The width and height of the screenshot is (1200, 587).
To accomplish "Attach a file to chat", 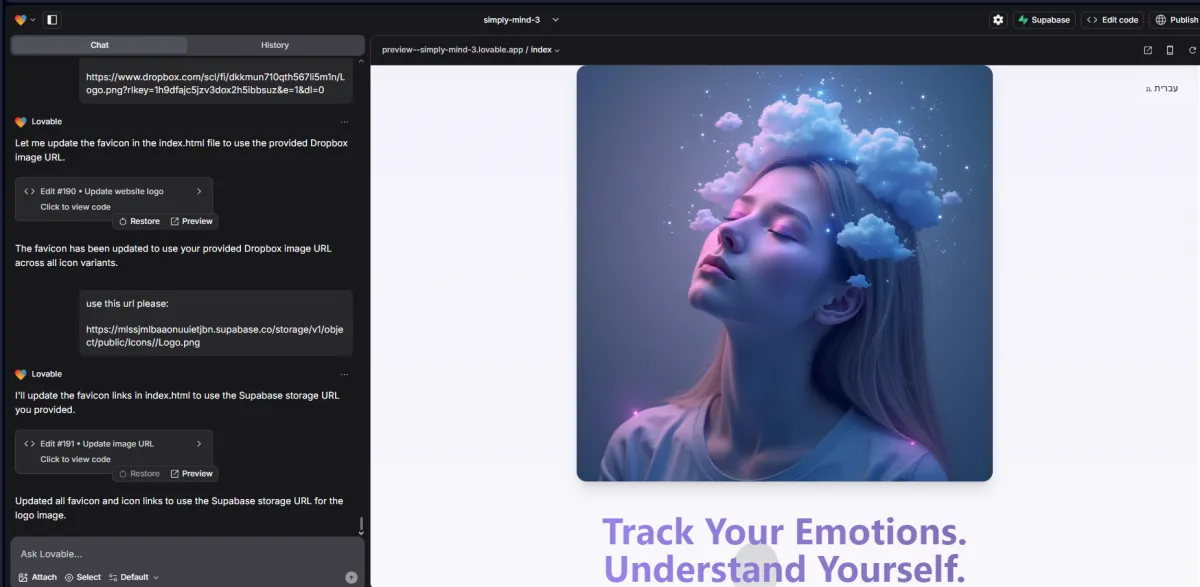I will tap(38, 577).
